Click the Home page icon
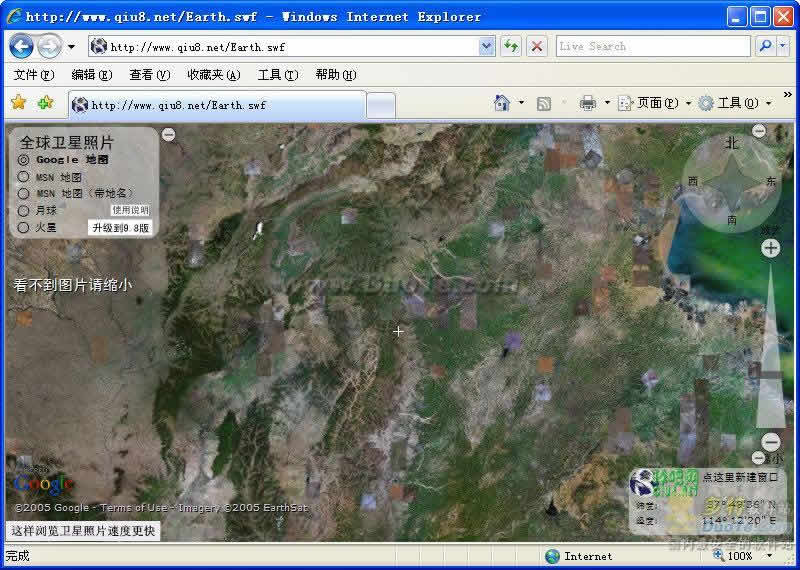This screenshot has height=570, width=800. [x=502, y=103]
